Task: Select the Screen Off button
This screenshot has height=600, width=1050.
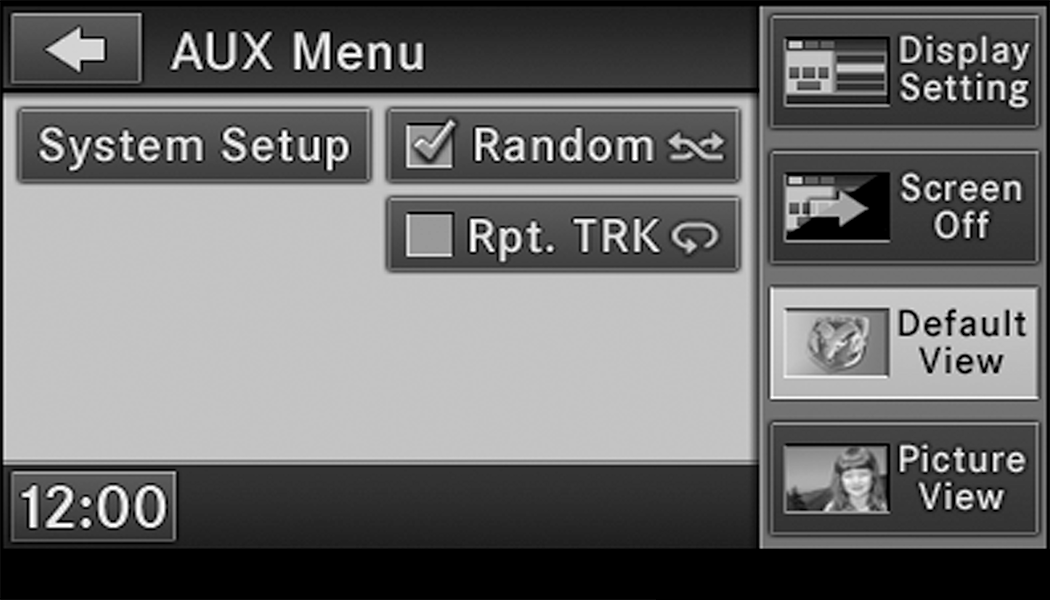Action: pos(904,208)
